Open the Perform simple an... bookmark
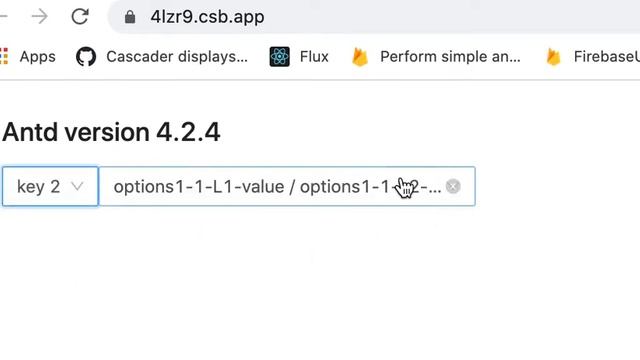 coord(450,57)
